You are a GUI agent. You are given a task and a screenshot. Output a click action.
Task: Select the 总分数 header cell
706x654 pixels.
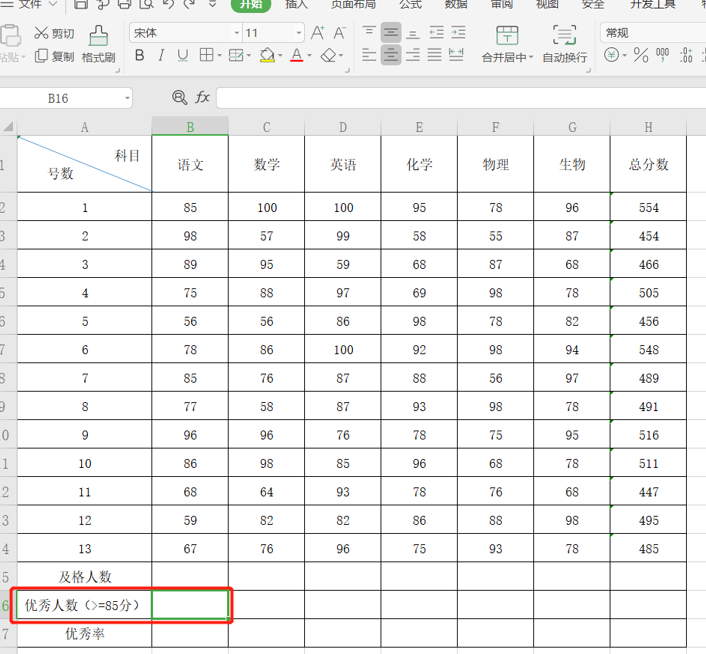648,164
